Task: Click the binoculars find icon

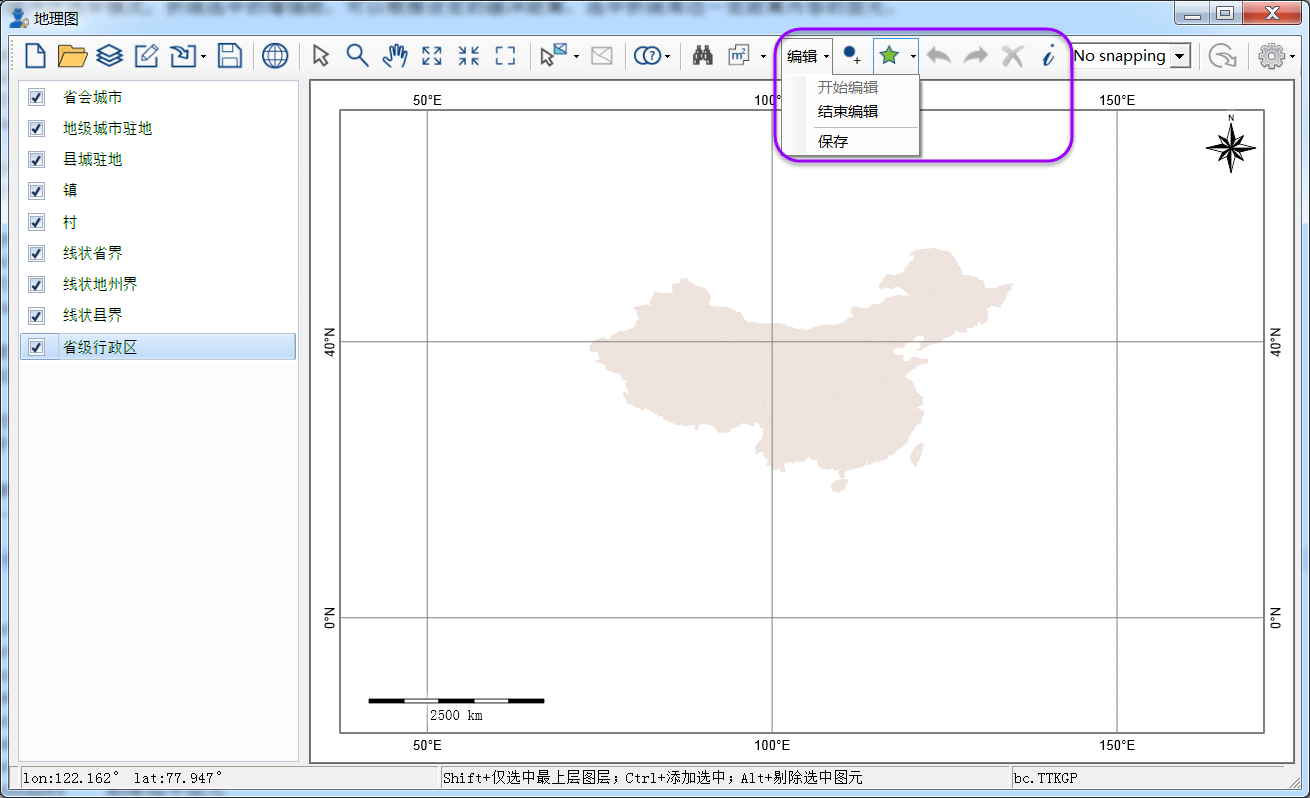Action: pyautogui.click(x=703, y=56)
